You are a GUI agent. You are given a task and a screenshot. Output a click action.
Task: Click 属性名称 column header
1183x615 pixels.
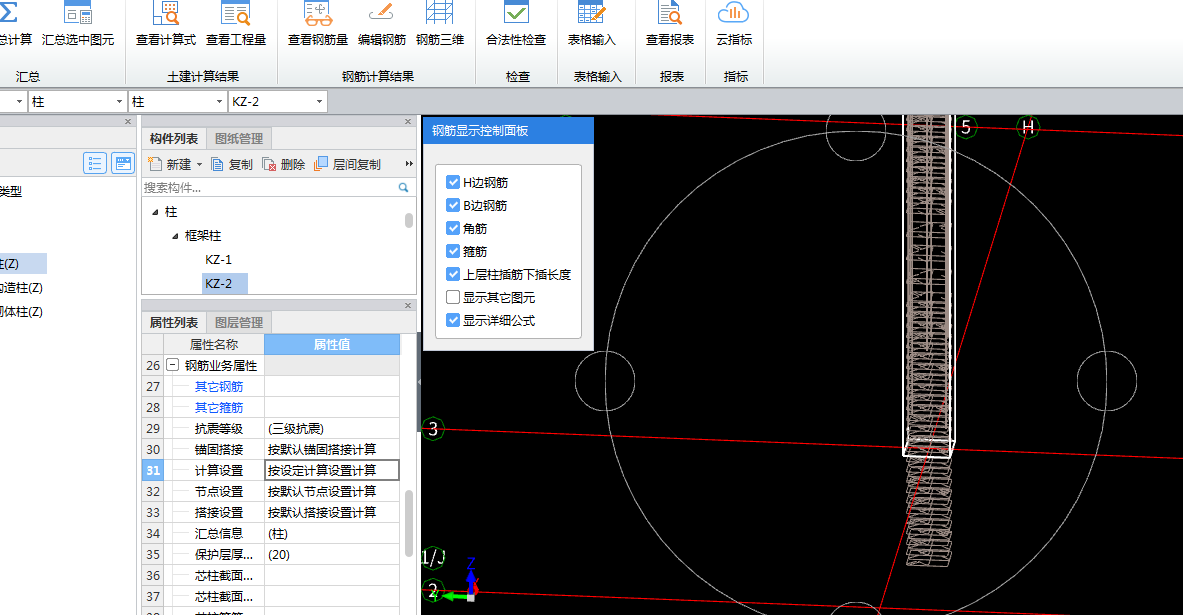pyautogui.click(x=214, y=345)
